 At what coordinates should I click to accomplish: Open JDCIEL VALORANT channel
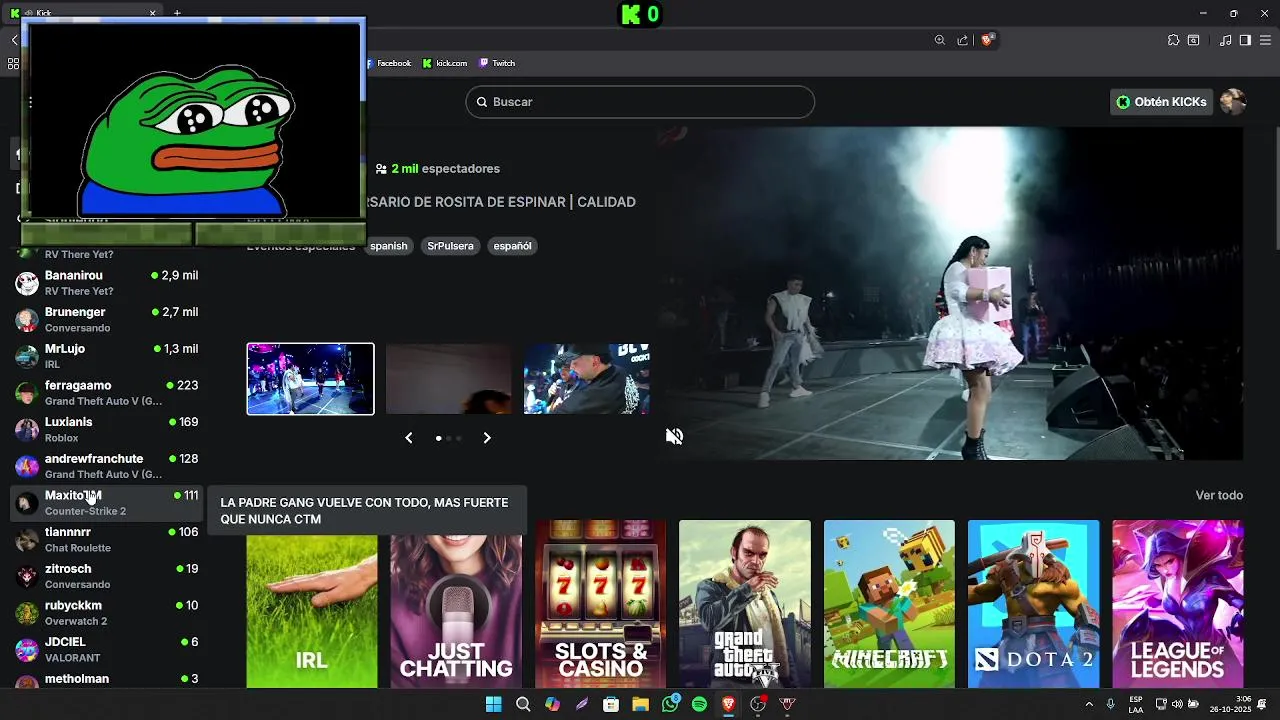[x=107, y=650]
